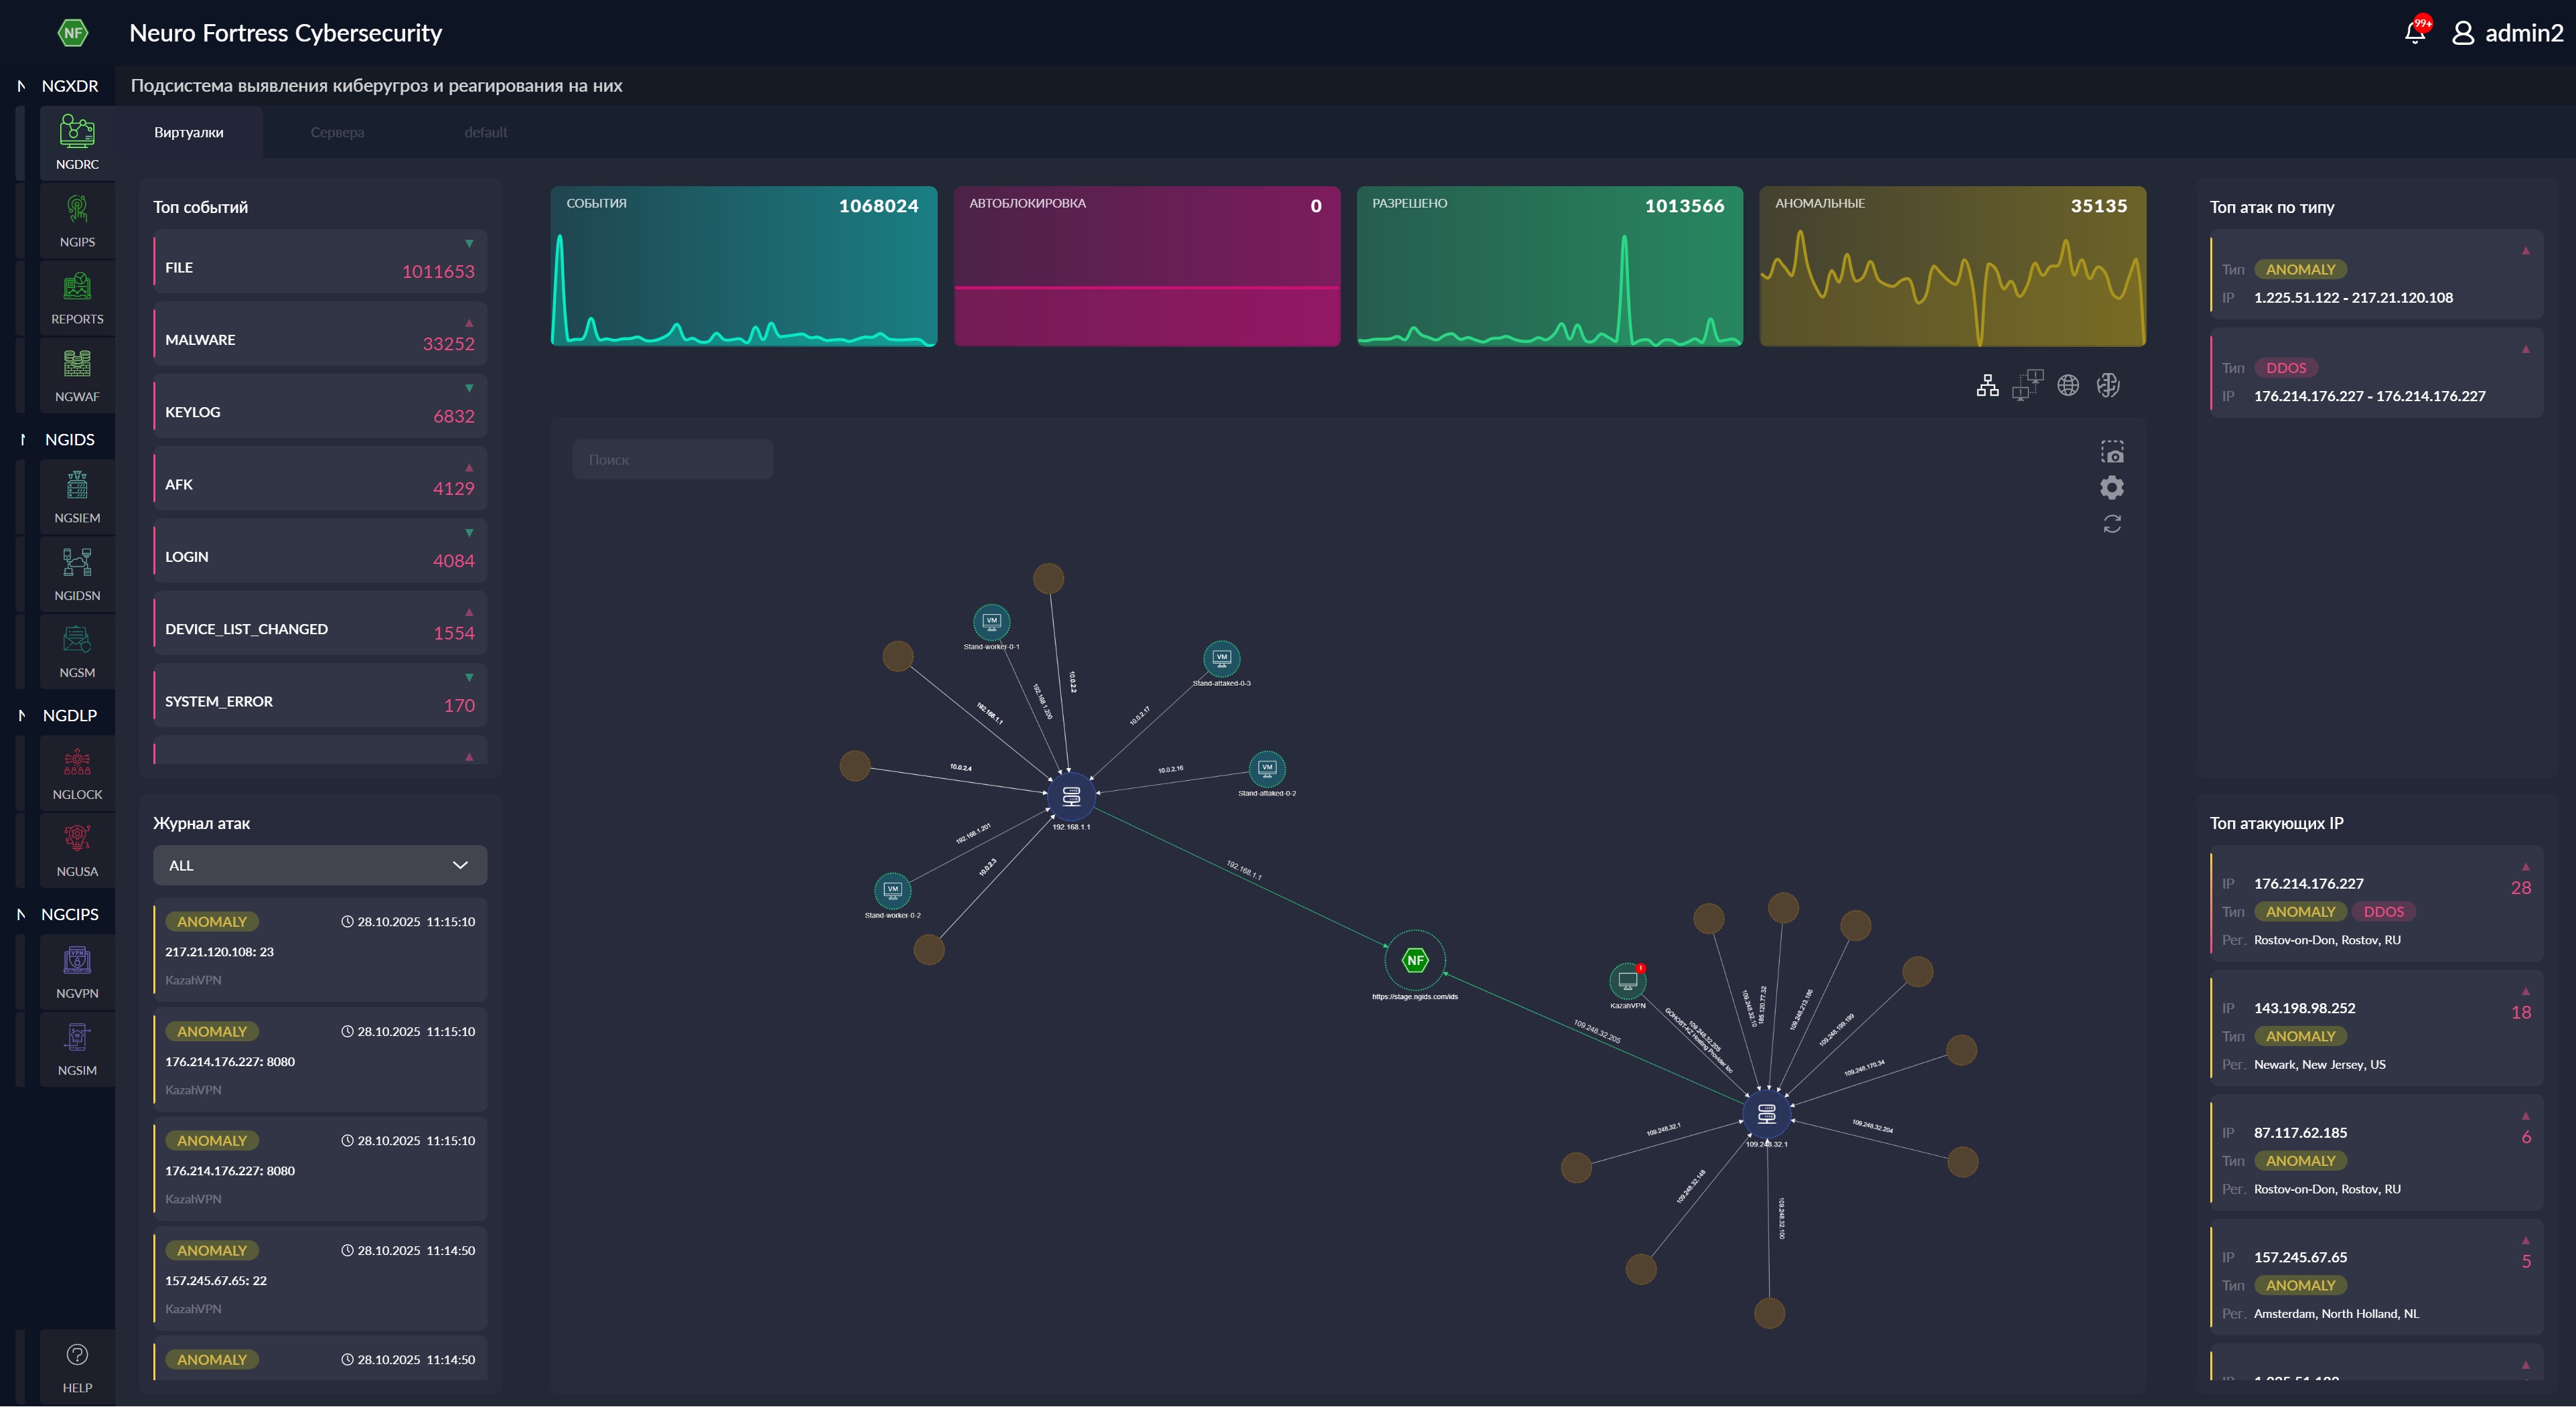
Task: Expand the FILE event entry arrow
Action: (x=469, y=244)
